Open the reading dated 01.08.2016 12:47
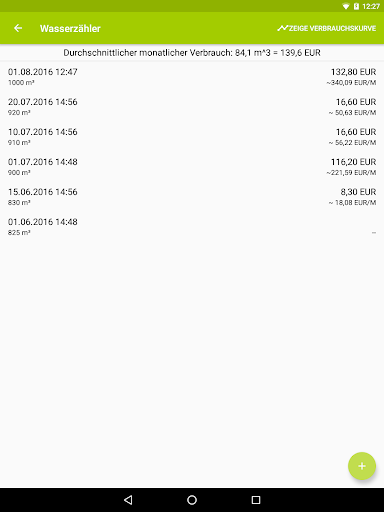 pos(192,76)
